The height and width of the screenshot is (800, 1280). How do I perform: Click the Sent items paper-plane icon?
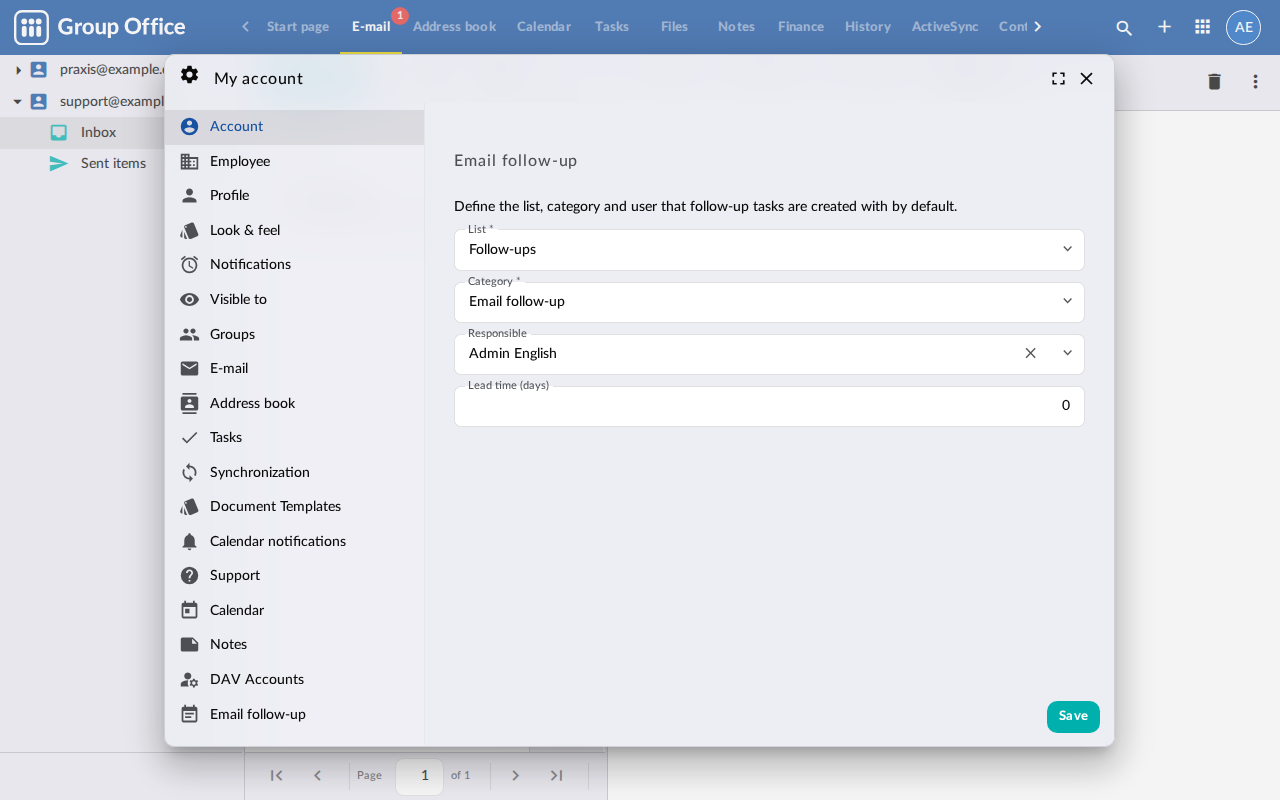59,163
